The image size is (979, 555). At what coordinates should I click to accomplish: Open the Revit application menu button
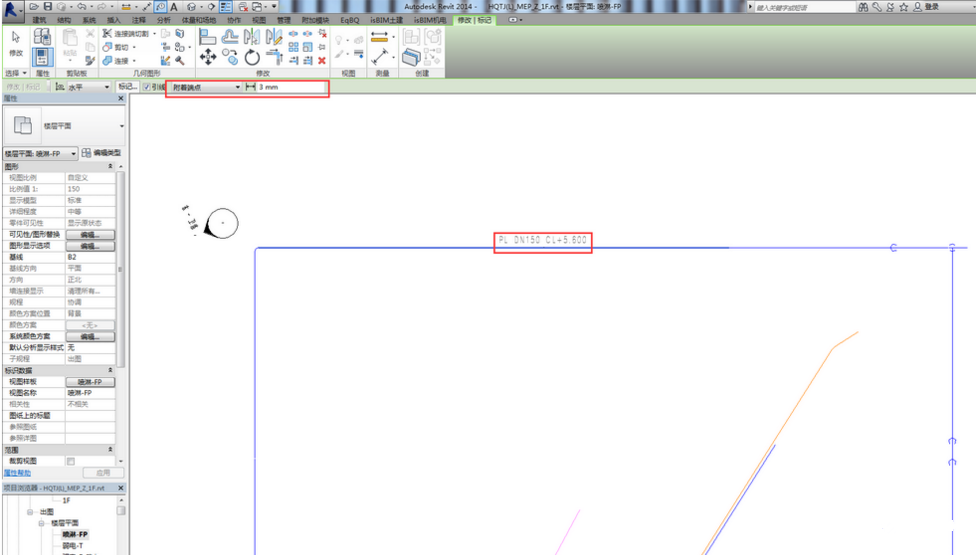pyautogui.click(x=11, y=9)
